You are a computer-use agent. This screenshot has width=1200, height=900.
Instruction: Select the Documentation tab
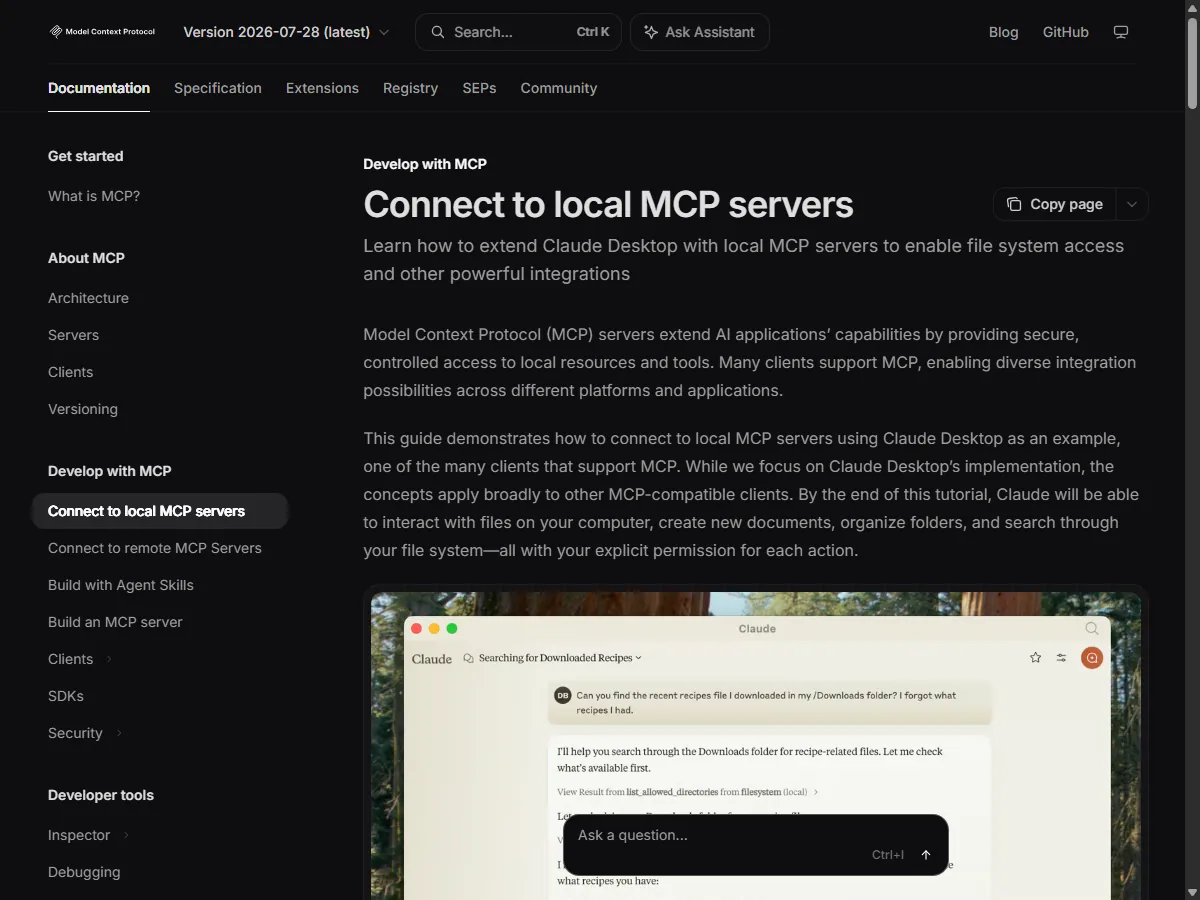pyautogui.click(x=99, y=88)
